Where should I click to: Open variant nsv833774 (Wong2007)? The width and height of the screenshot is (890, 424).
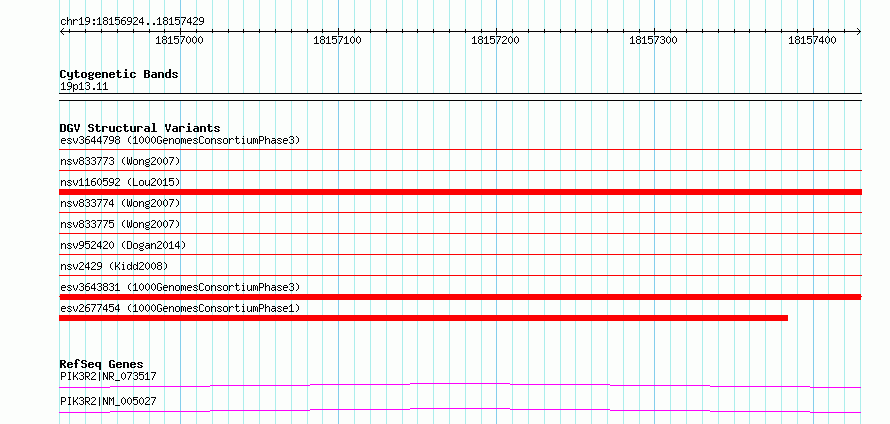pos(120,203)
